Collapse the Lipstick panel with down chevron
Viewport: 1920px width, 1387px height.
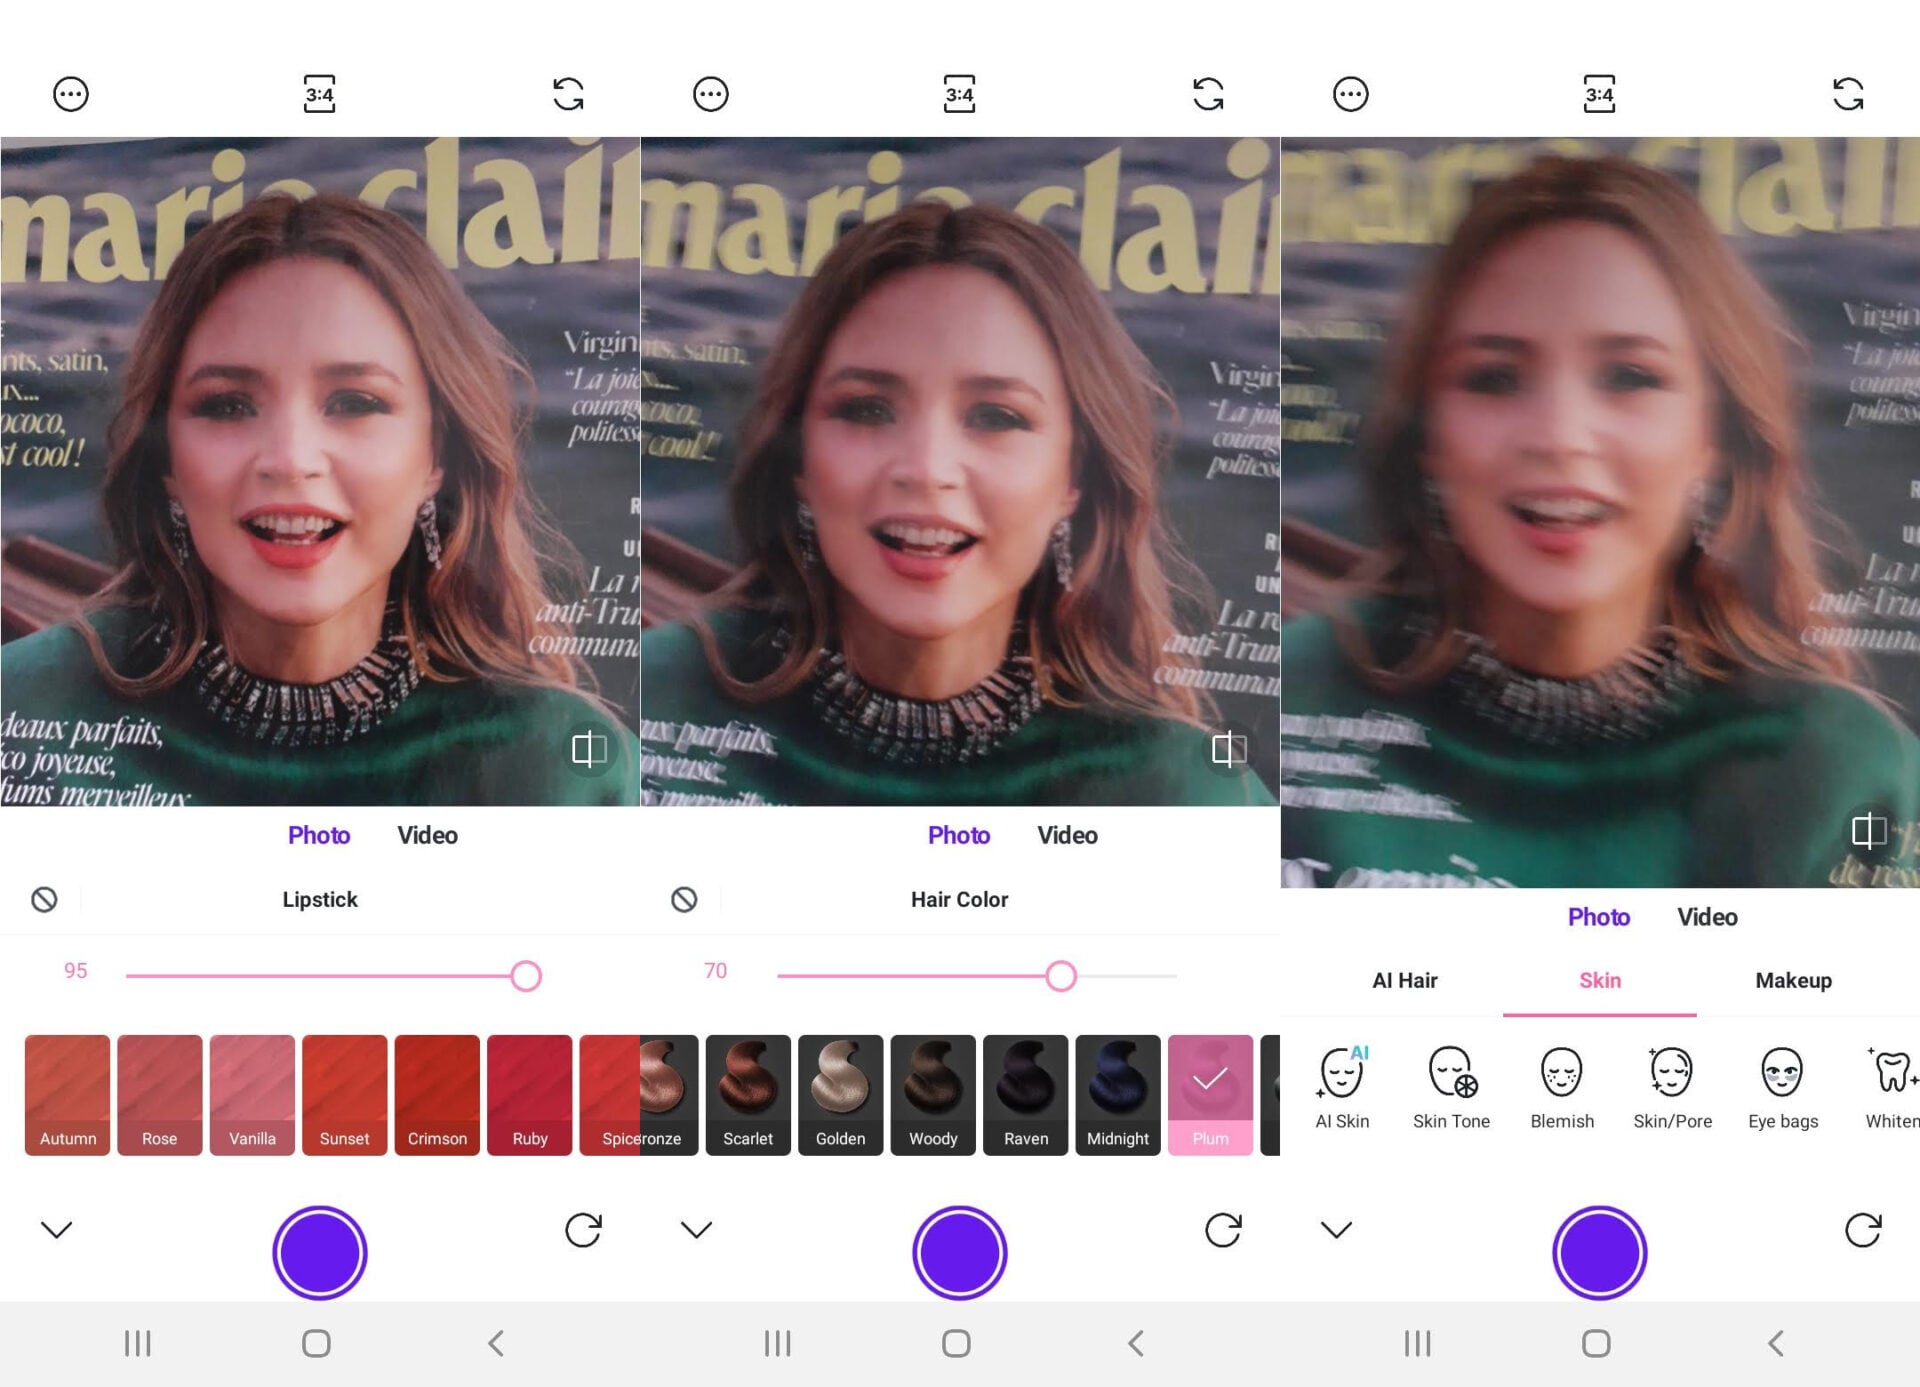pyautogui.click(x=56, y=1229)
